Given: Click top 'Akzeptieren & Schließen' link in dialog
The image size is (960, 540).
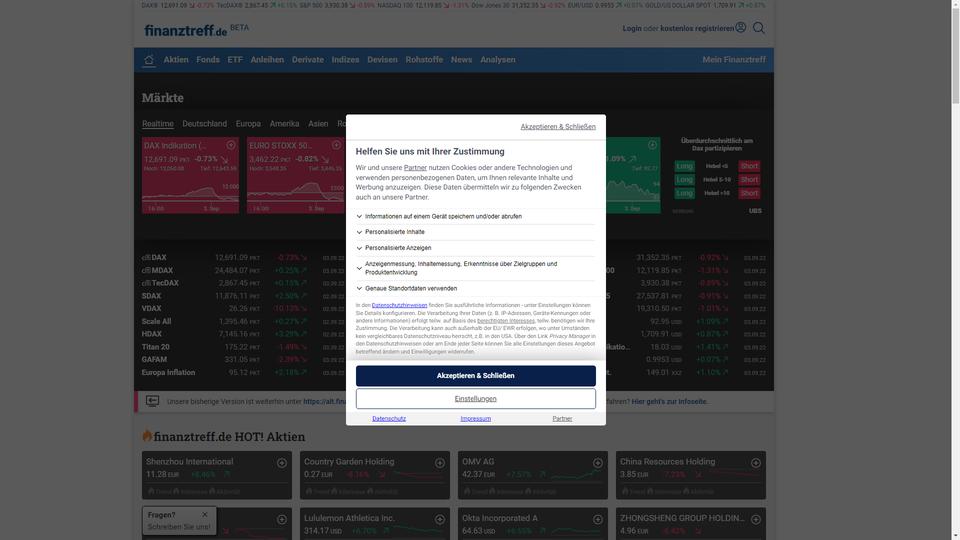Looking at the screenshot, I should coord(558,127).
